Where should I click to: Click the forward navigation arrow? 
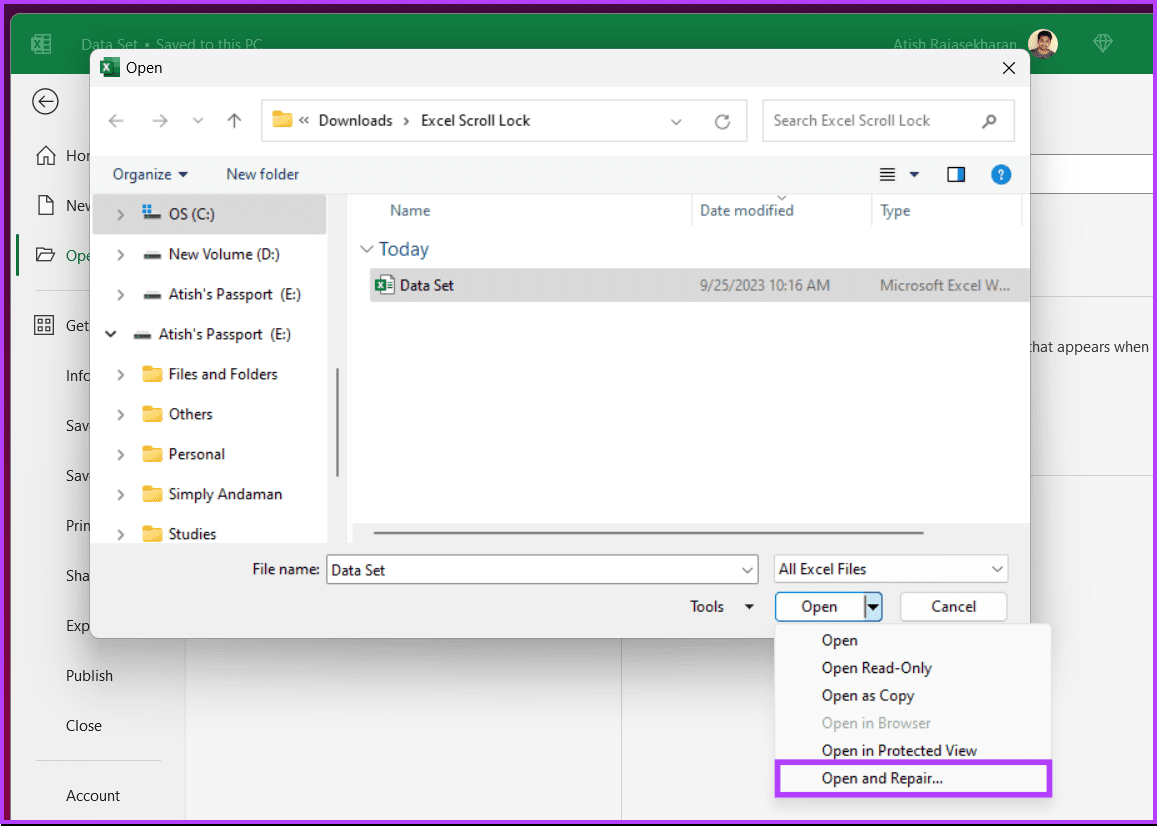(160, 120)
